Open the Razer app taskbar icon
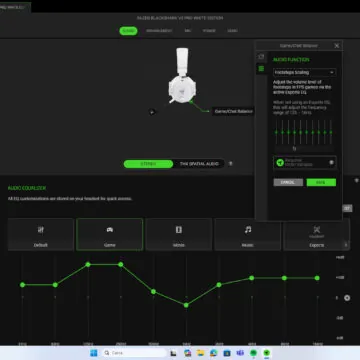The image size is (360, 360). [x=267, y=353]
